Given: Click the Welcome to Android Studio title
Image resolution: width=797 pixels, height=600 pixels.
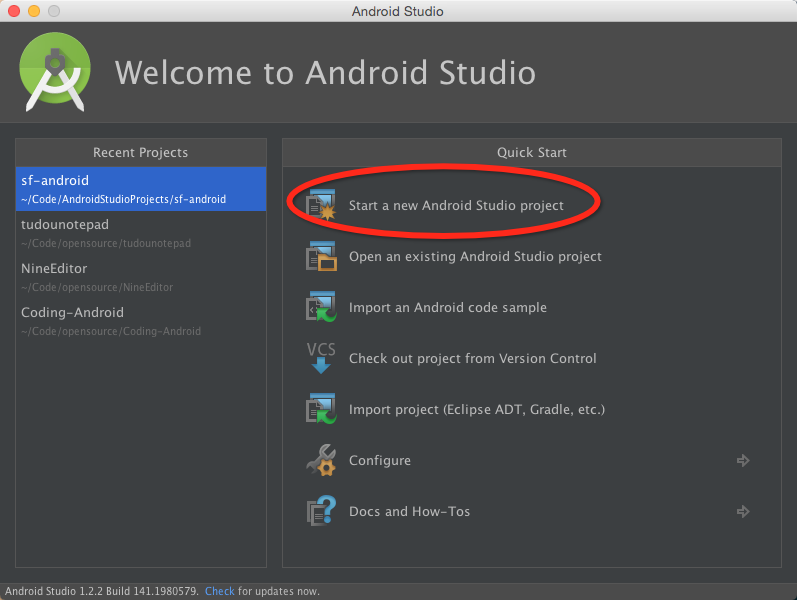Looking at the screenshot, I should (x=325, y=72).
